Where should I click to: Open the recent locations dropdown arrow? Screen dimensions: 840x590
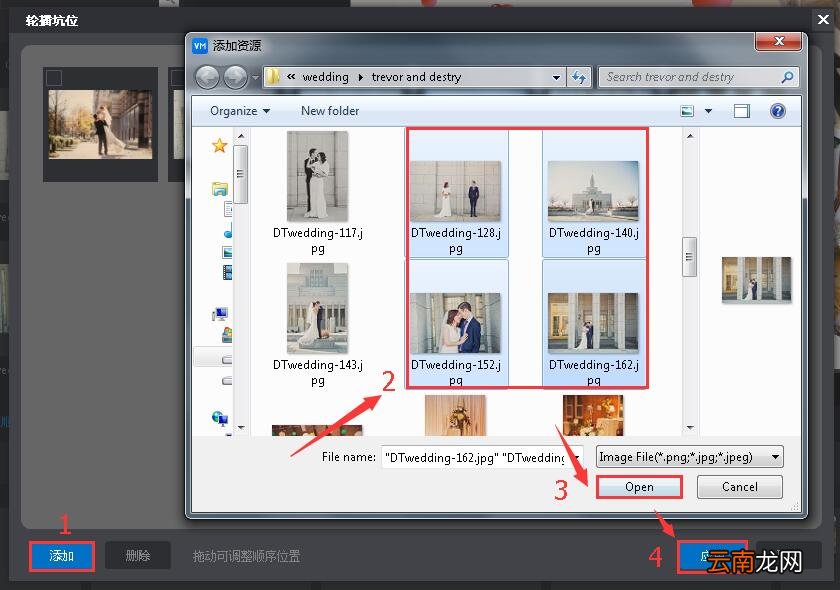[256, 78]
